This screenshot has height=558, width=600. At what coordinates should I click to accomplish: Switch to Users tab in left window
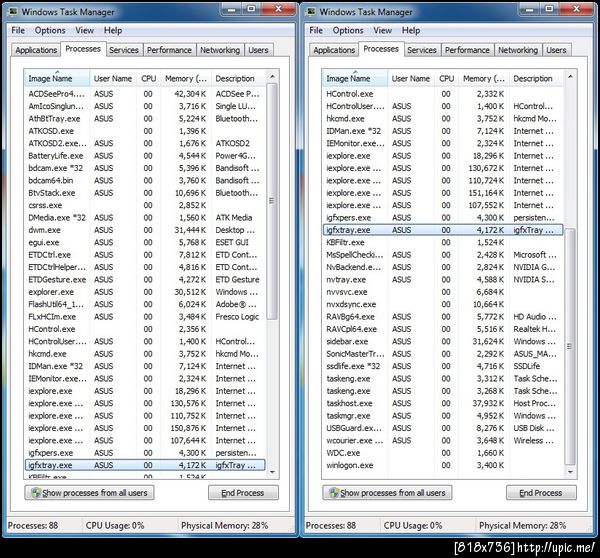258,50
